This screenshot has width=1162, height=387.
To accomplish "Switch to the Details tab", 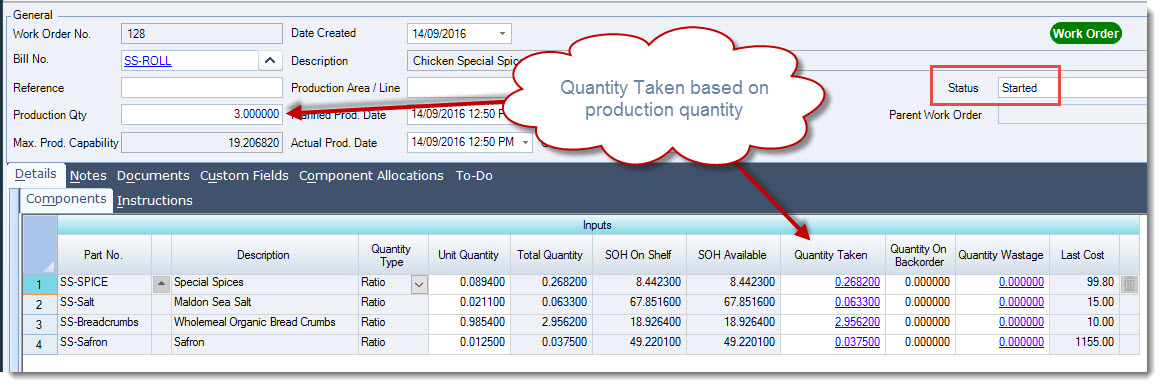I will [36, 174].
